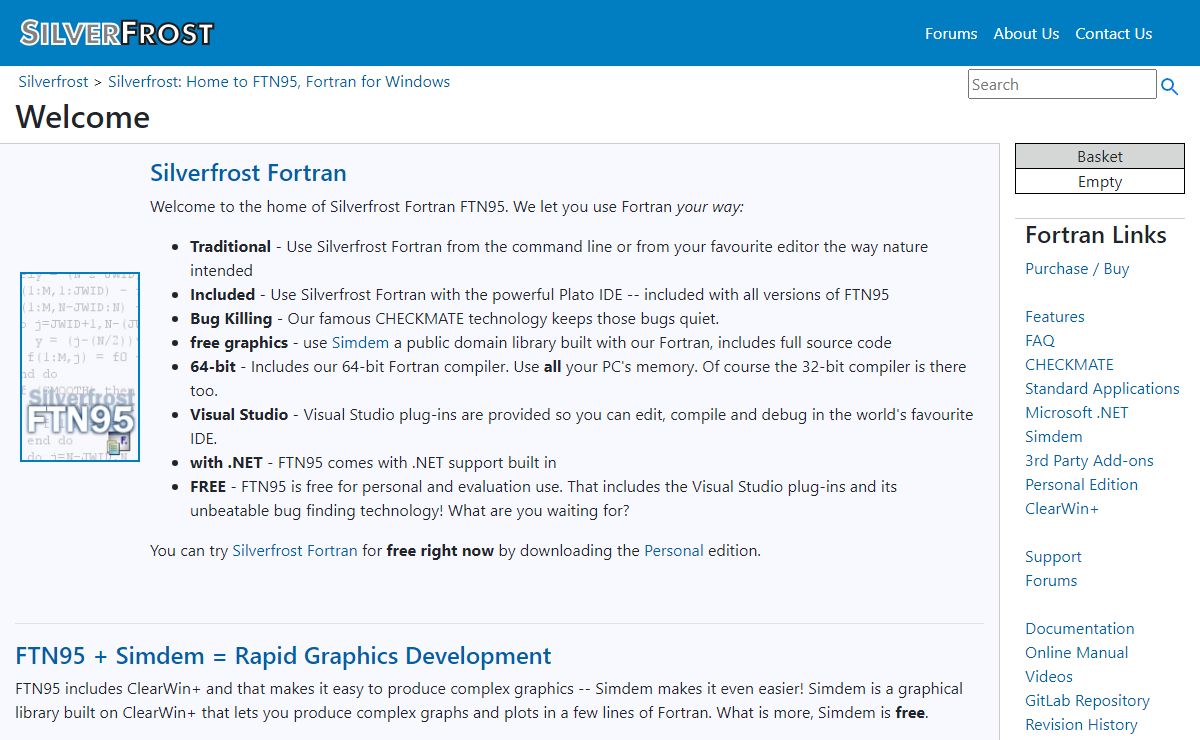Click the bold 'Visual Studio' bullet label
This screenshot has width=1200, height=740.
point(239,414)
